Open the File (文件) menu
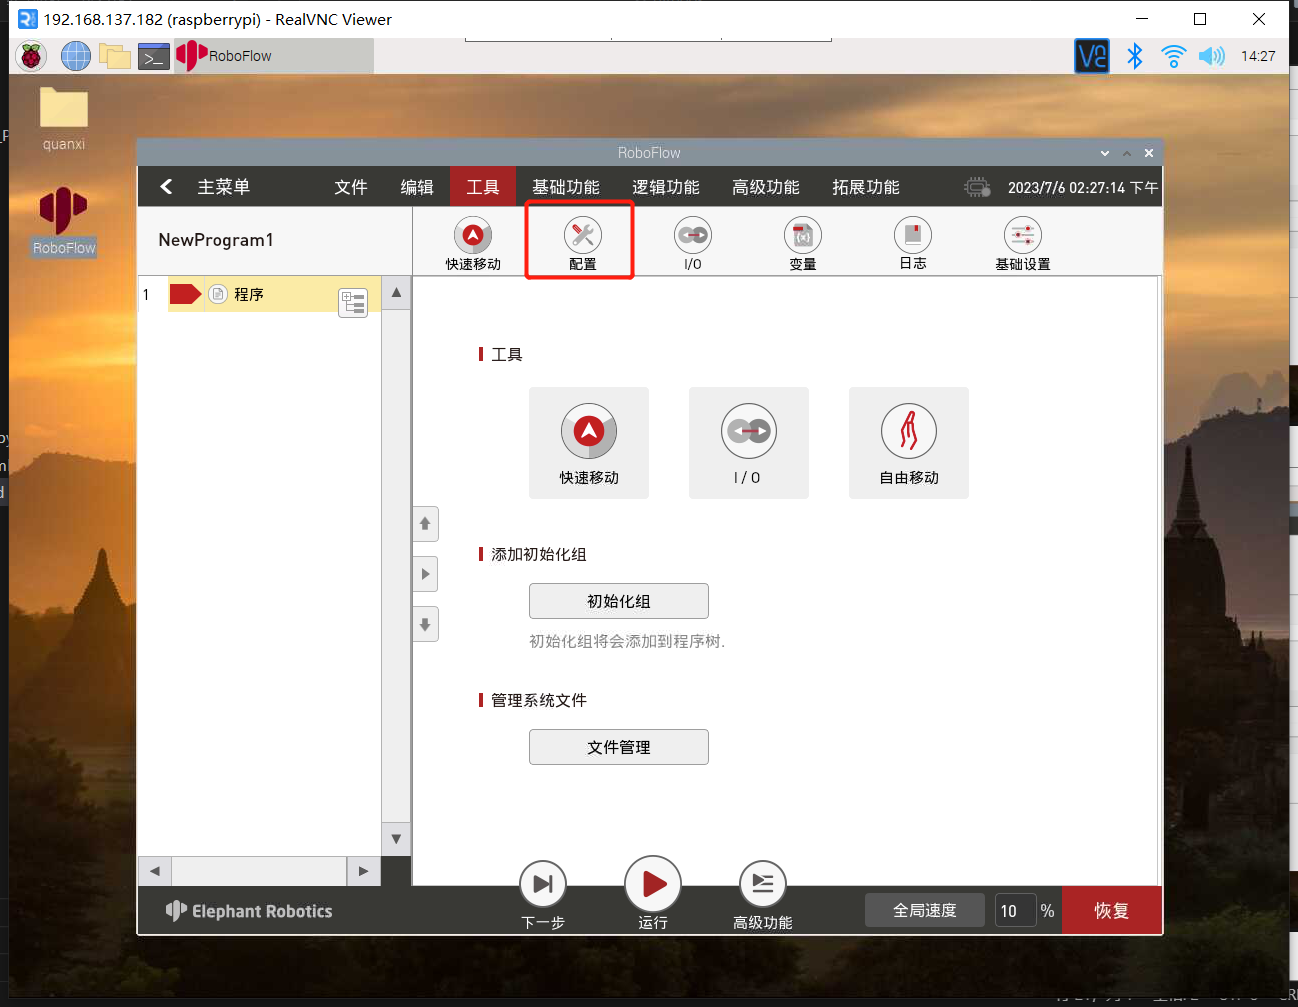1298x1007 pixels. tap(350, 187)
